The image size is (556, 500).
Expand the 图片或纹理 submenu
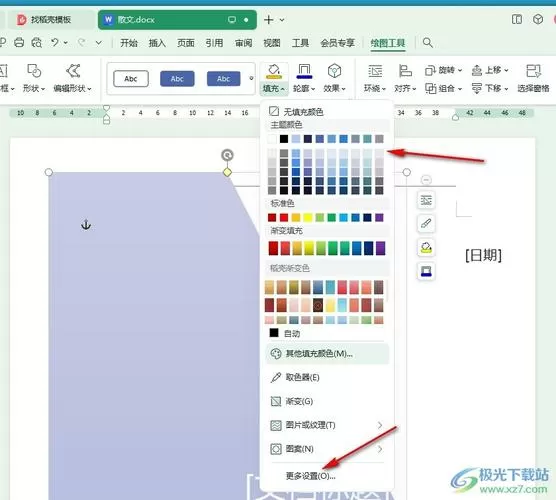tap(380, 425)
